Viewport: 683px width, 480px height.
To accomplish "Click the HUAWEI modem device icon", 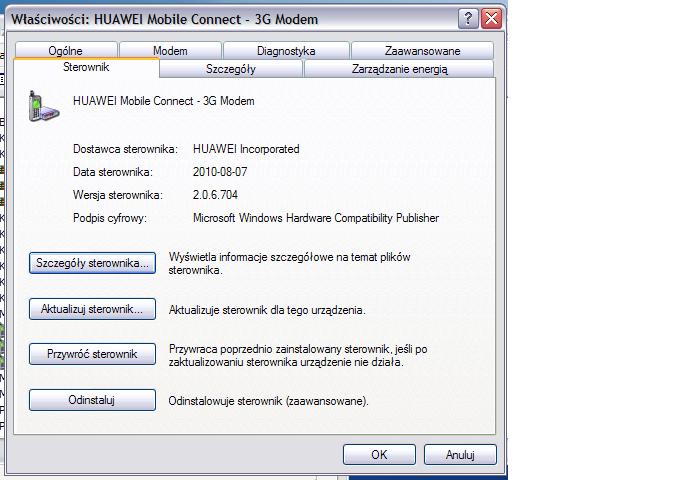I will 42,106.
